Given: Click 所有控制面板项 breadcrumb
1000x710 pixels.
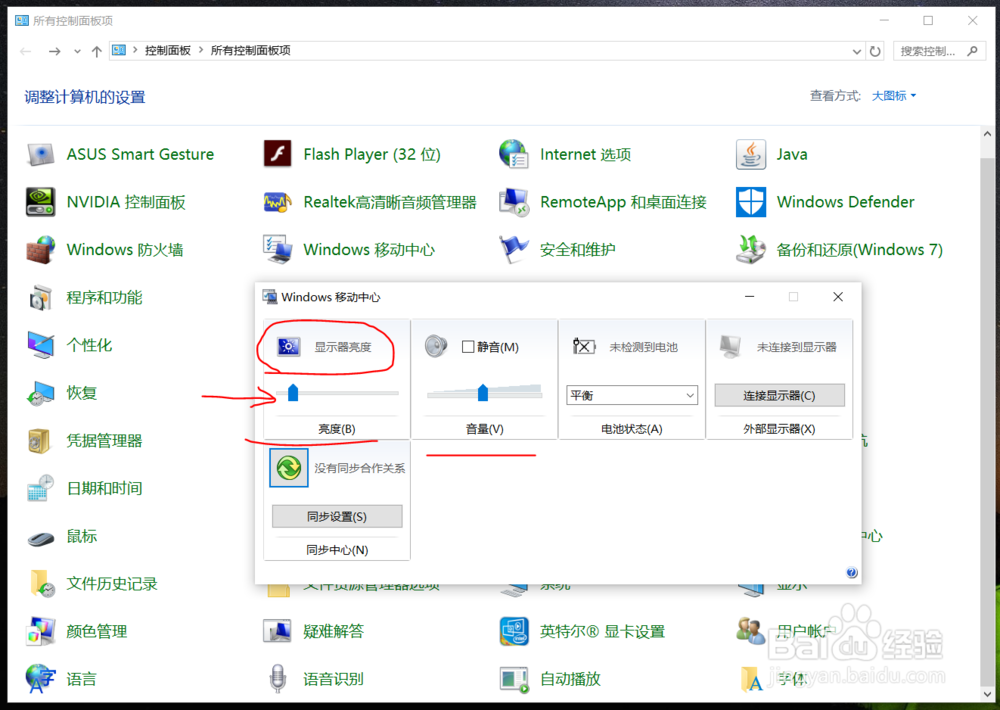Looking at the screenshot, I should 251,50.
